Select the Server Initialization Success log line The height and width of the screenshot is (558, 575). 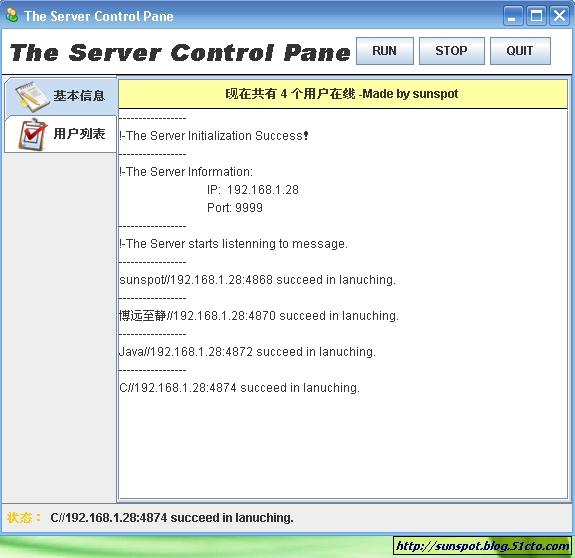(x=214, y=136)
